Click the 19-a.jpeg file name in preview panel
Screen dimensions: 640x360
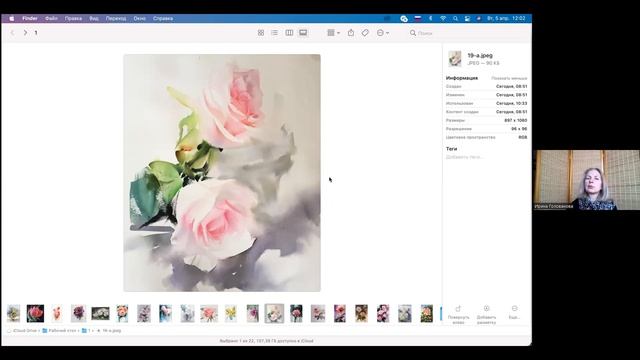click(x=480, y=55)
